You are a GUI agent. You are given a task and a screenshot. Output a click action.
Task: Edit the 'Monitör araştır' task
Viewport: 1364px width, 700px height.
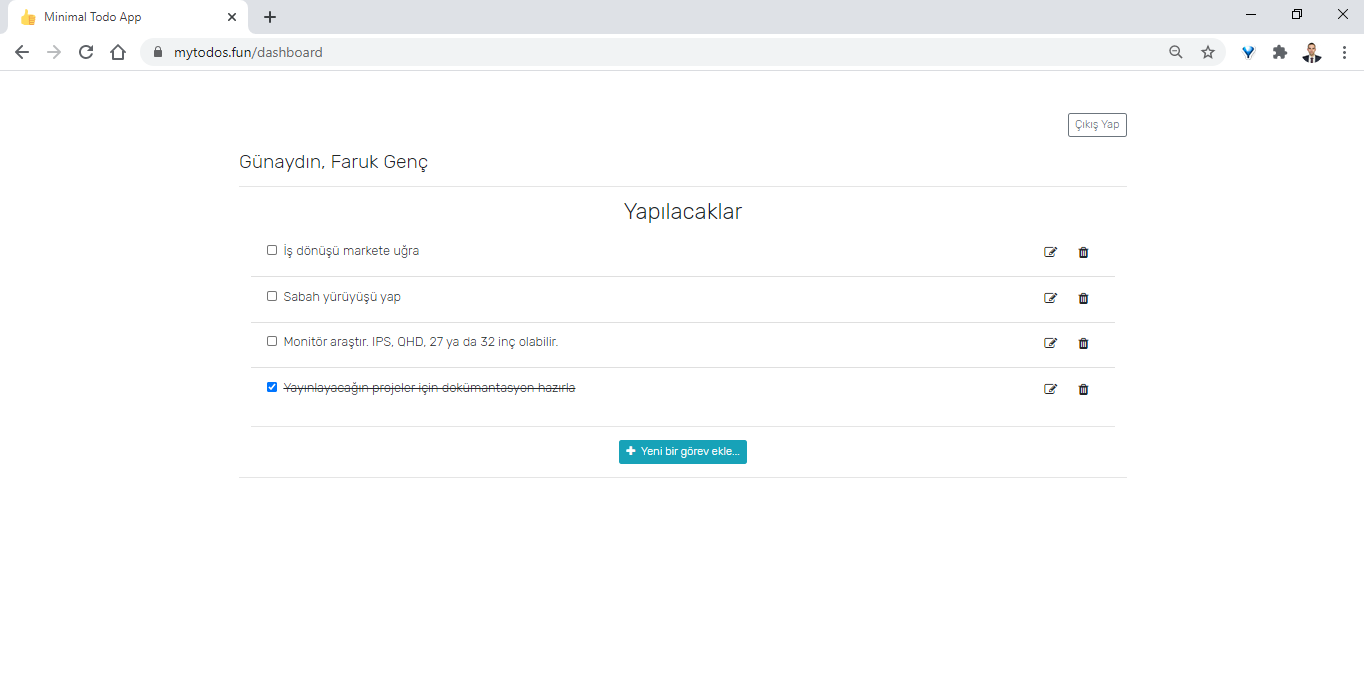point(1050,343)
